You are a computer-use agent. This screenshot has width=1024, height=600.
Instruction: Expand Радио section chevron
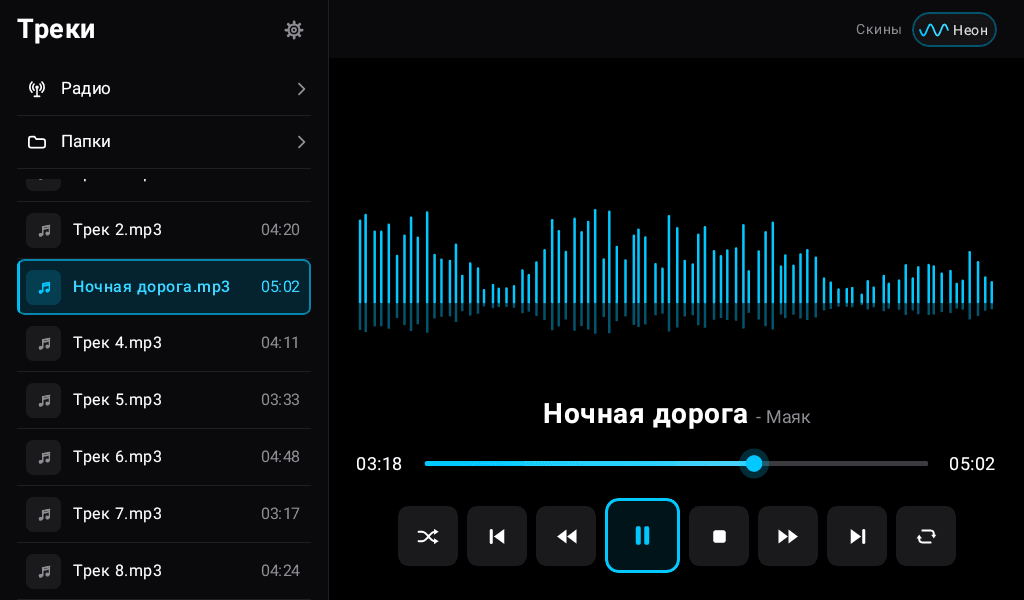pyautogui.click(x=301, y=89)
